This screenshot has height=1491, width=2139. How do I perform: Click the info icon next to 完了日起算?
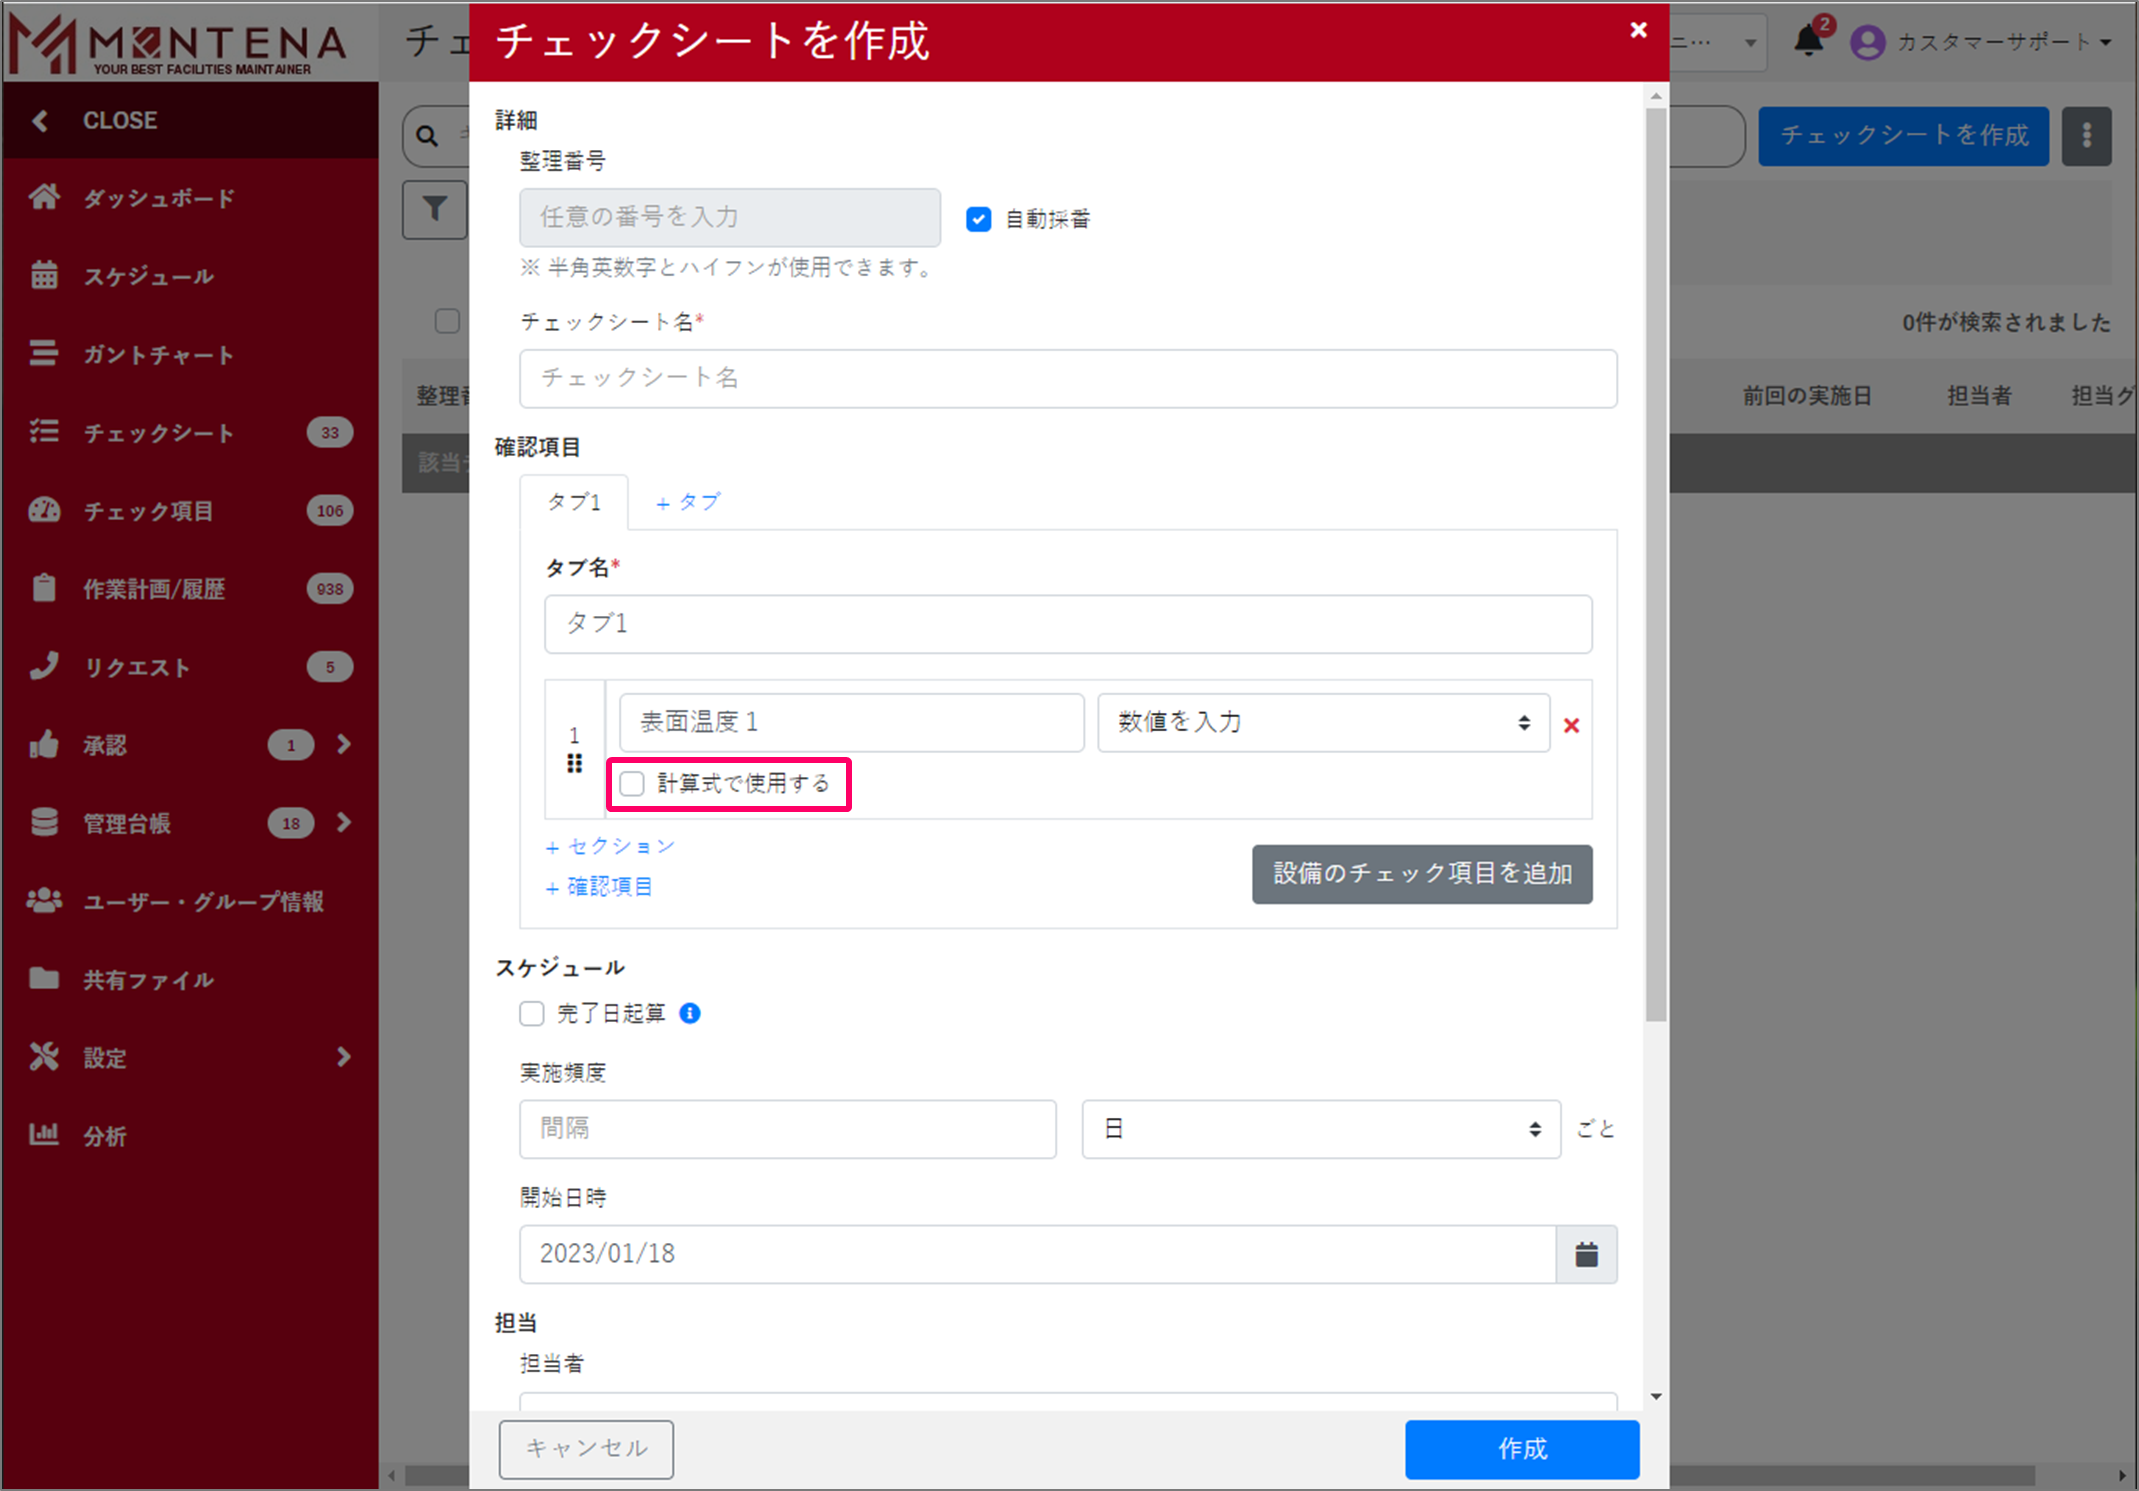(x=690, y=1013)
